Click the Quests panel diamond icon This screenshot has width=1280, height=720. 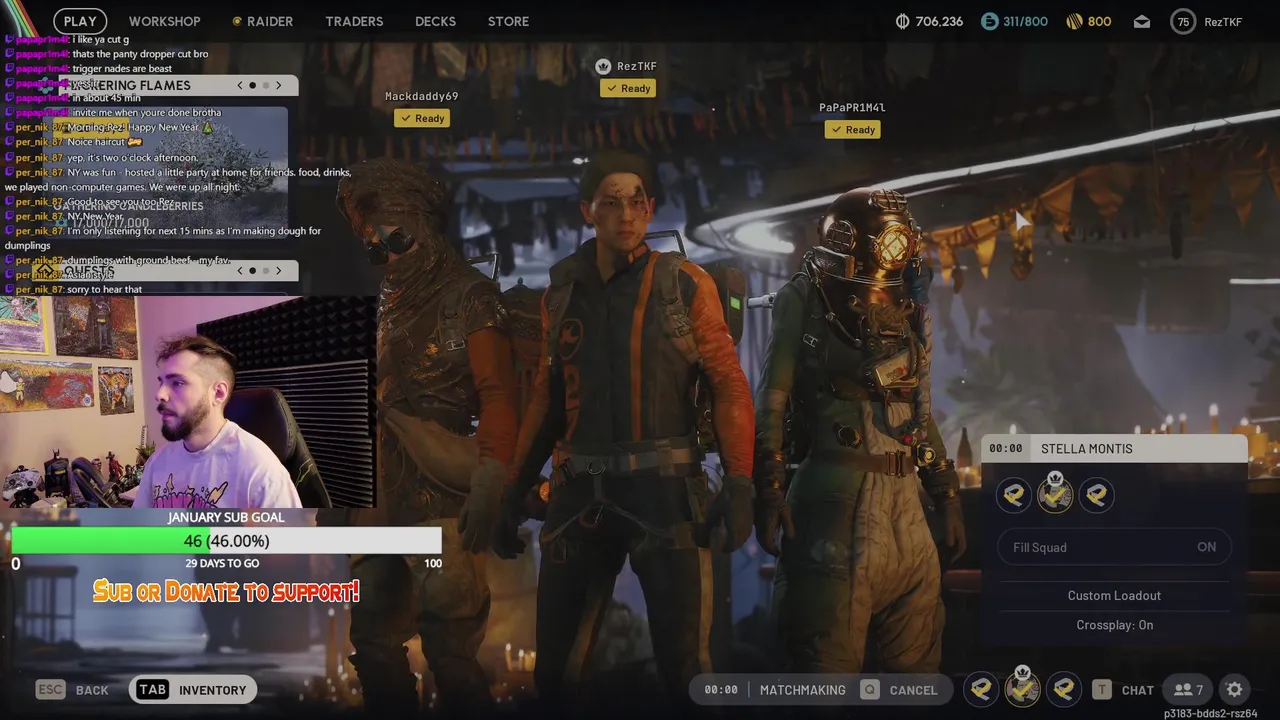point(46,270)
